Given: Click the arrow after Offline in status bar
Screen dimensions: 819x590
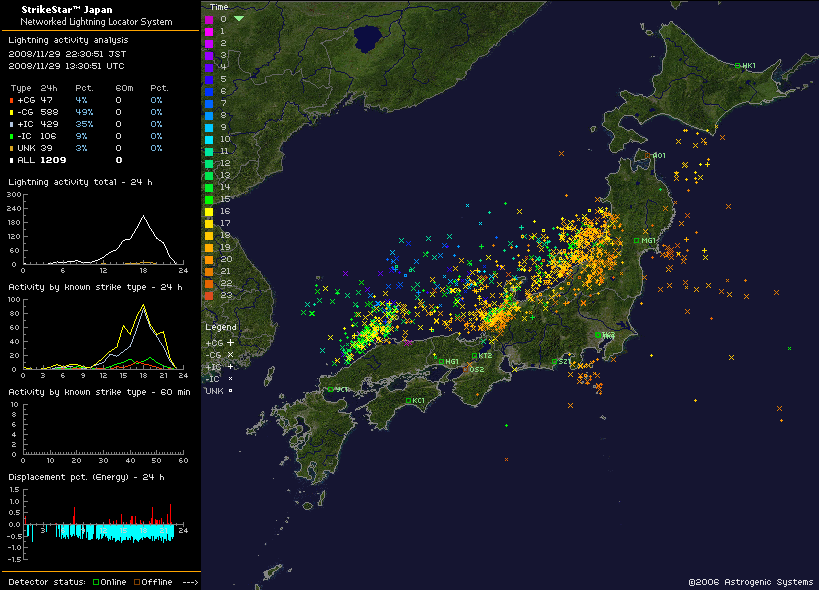Looking at the screenshot, I should [x=191, y=582].
